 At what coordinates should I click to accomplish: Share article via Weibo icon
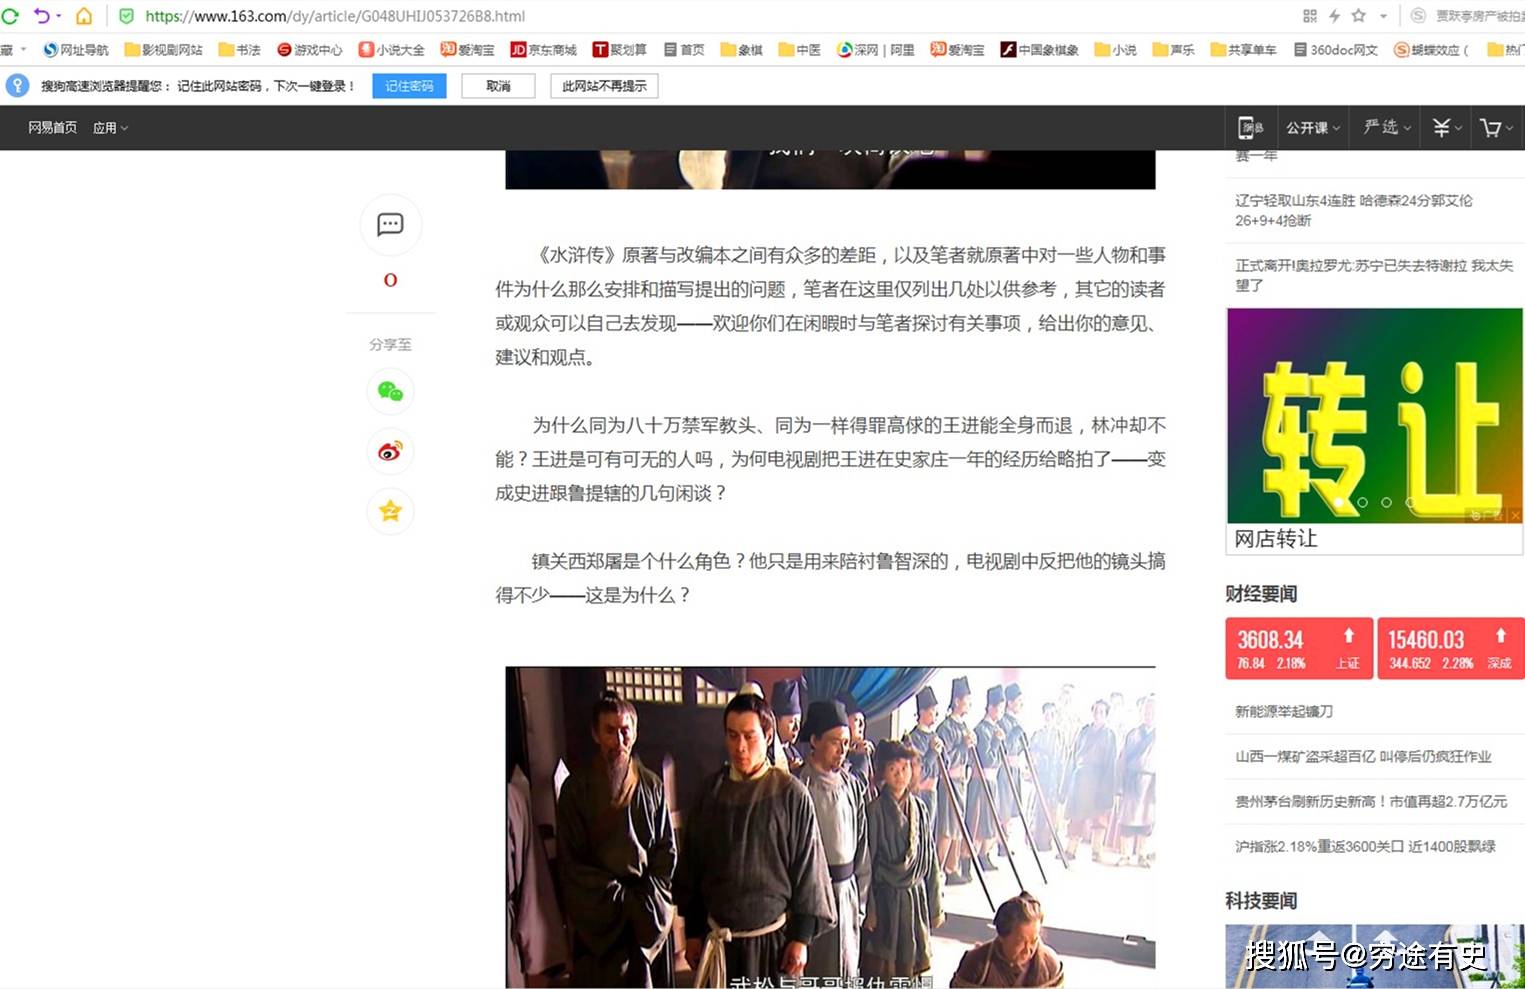pos(390,451)
